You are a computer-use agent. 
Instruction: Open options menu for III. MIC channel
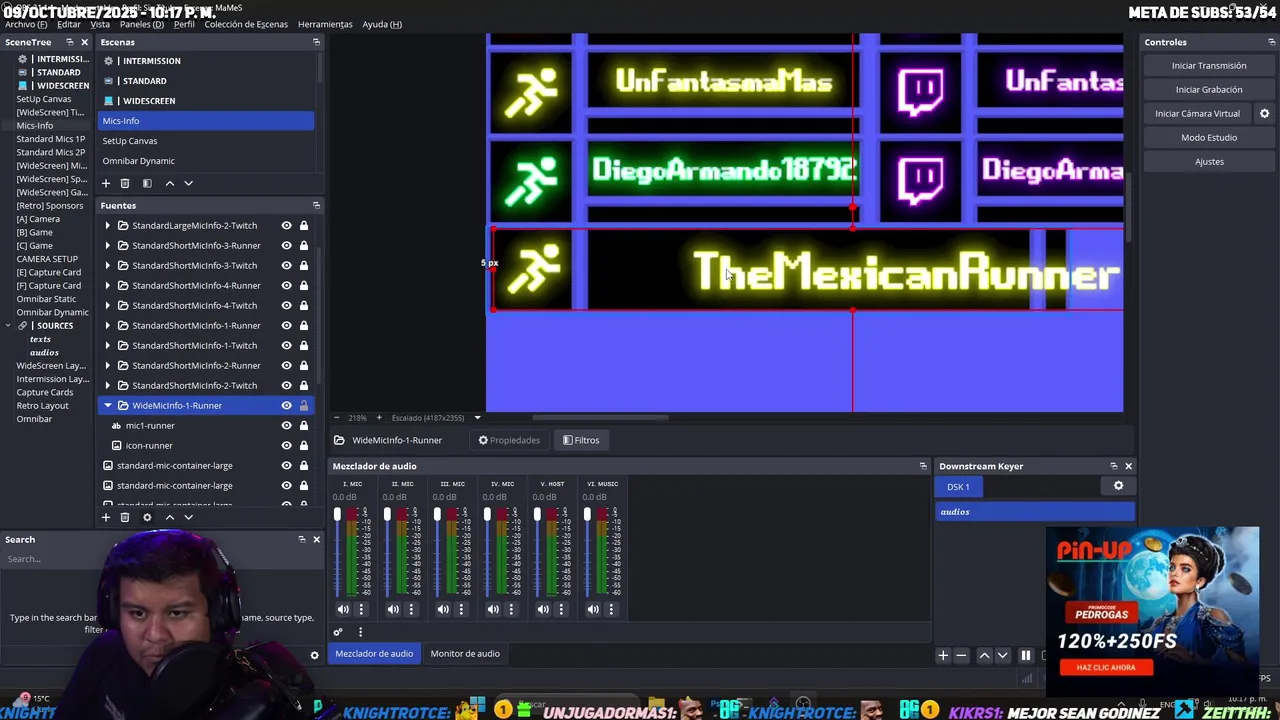pyautogui.click(x=461, y=609)
